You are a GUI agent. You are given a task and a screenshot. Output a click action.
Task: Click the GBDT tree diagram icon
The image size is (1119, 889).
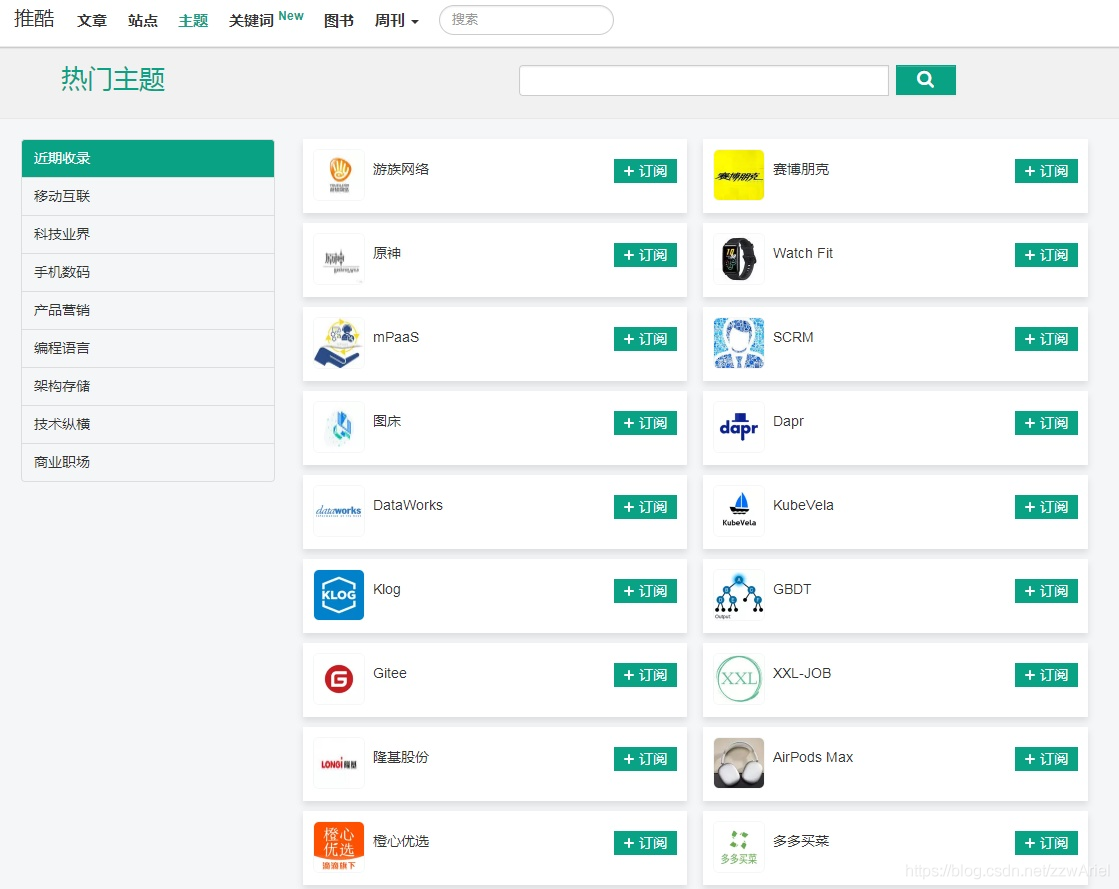tap(739, 595)
